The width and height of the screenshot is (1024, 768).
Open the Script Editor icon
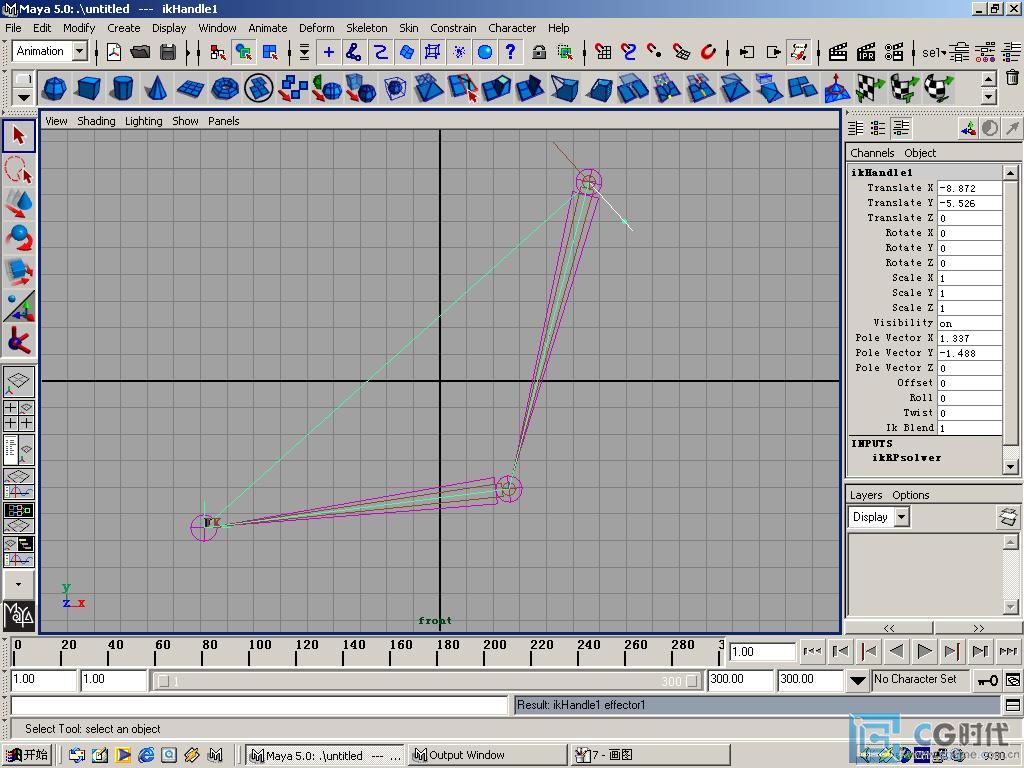1013,705
